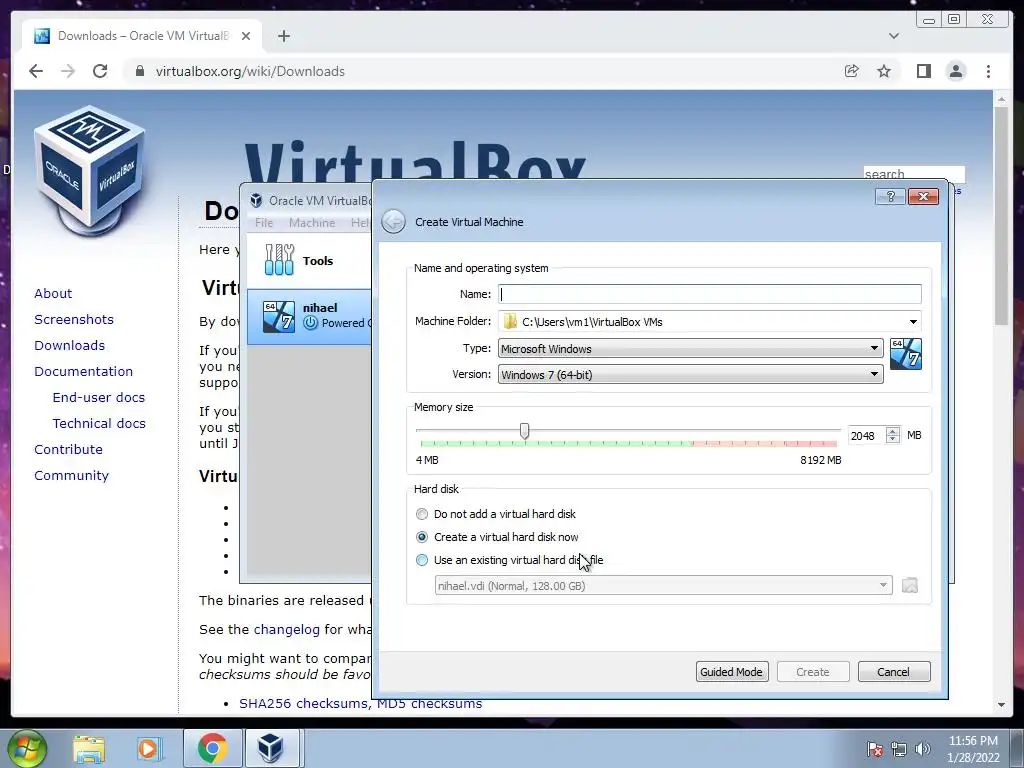Open the Type dropdown Microsoft Windows
Image resolution: width=1024 pixels, height=768 pixels.
(x=690, y=348)
